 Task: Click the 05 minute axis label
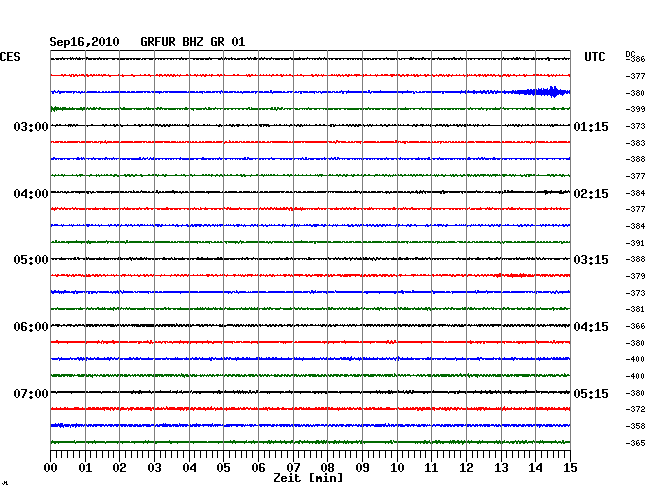click(x=223, y=468)
